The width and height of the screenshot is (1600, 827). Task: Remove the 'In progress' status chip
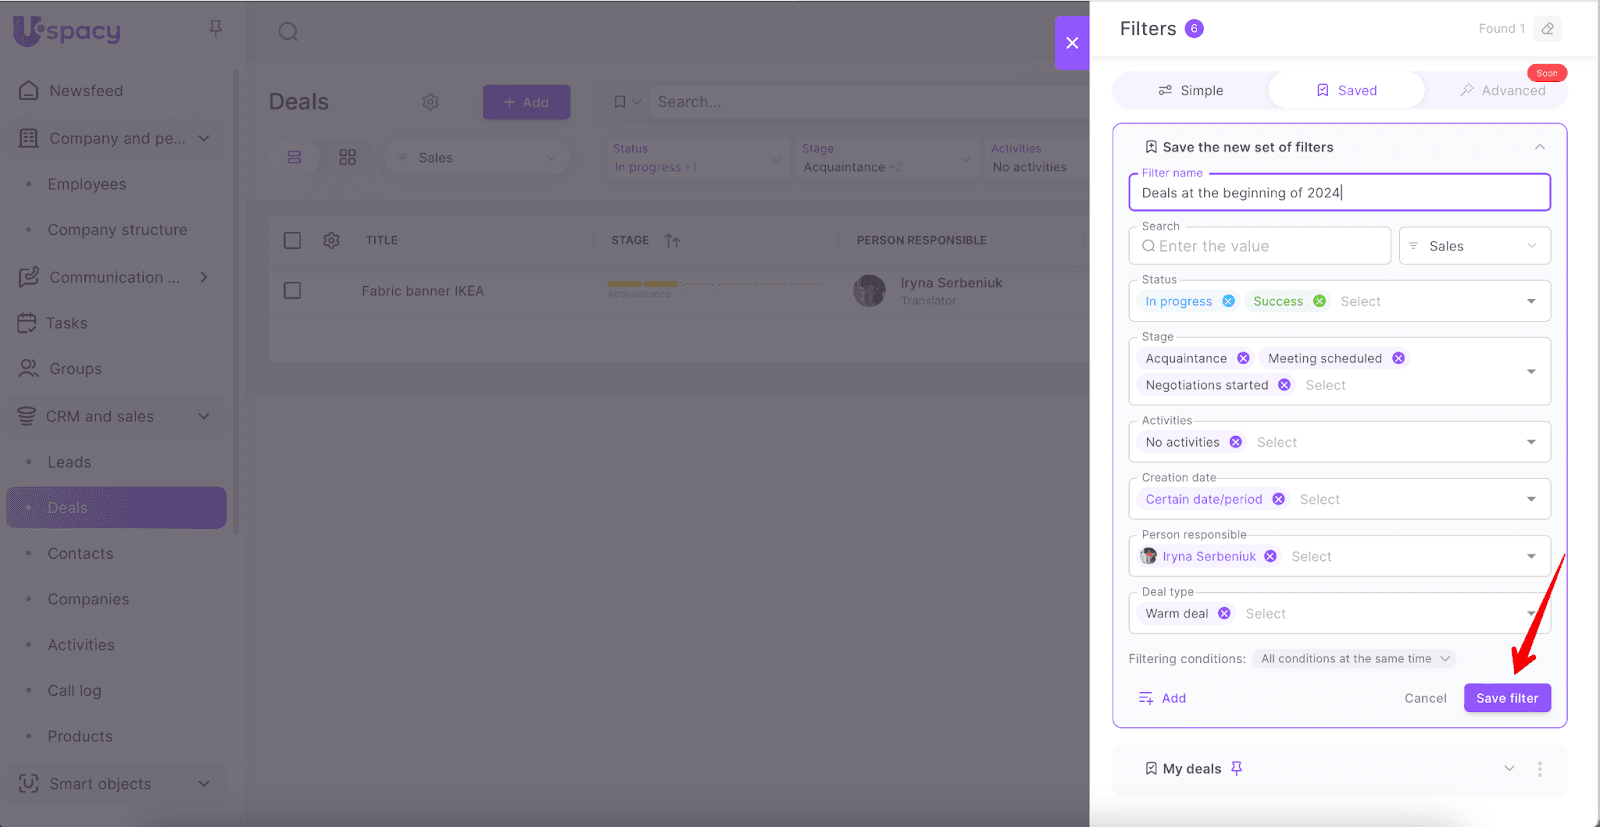coord(1228,301)
